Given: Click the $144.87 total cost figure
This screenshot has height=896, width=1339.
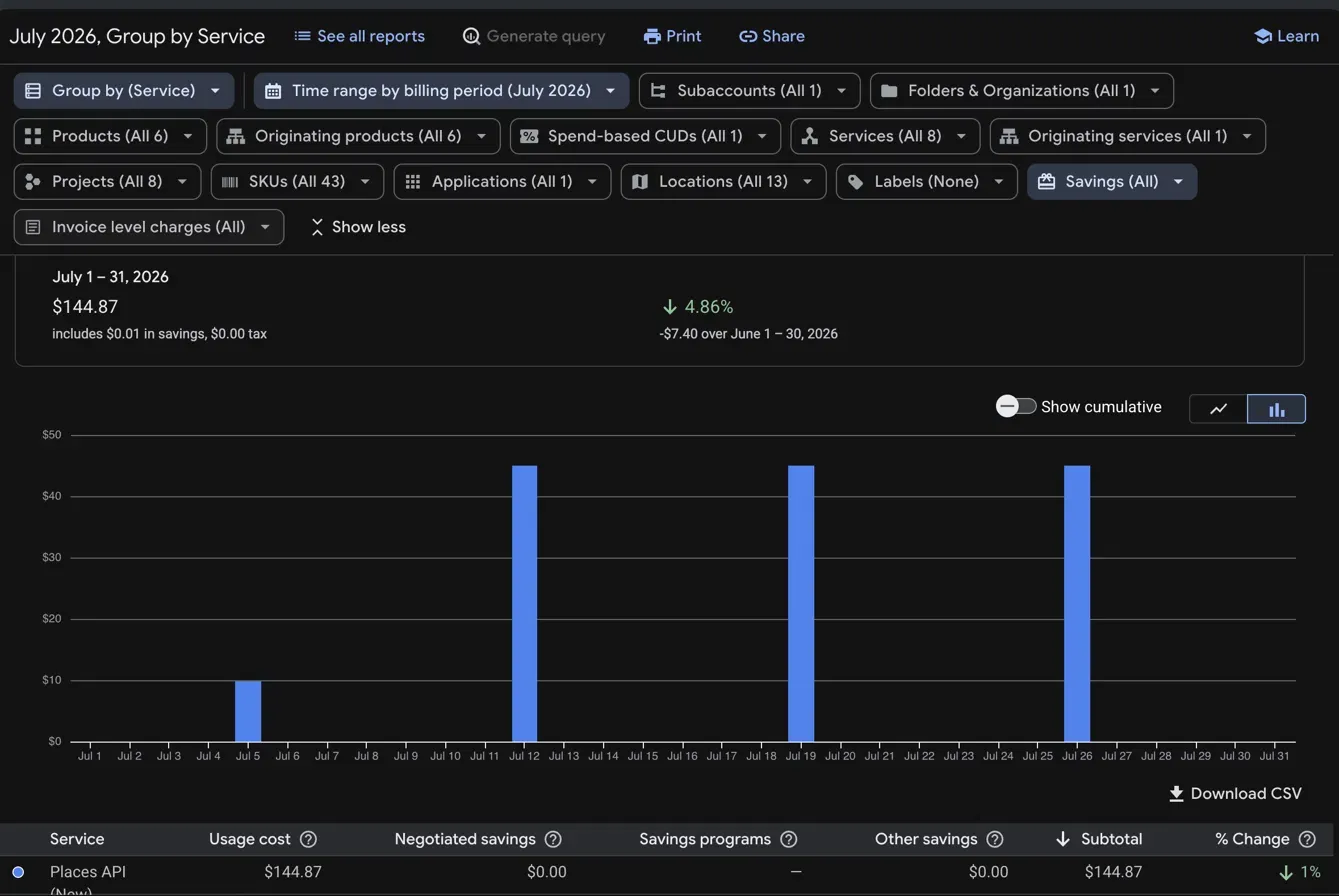Looking at the screenshot, I should (85, 307).
